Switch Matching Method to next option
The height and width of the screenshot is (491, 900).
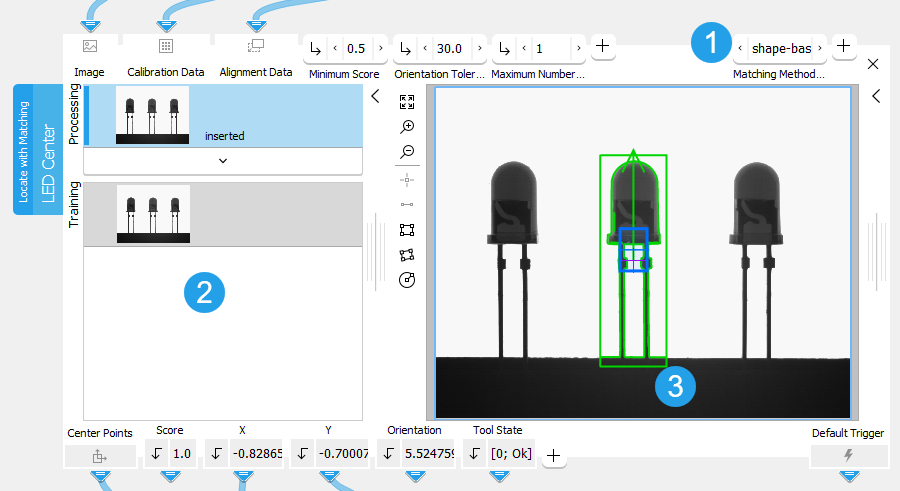point(820,48)
